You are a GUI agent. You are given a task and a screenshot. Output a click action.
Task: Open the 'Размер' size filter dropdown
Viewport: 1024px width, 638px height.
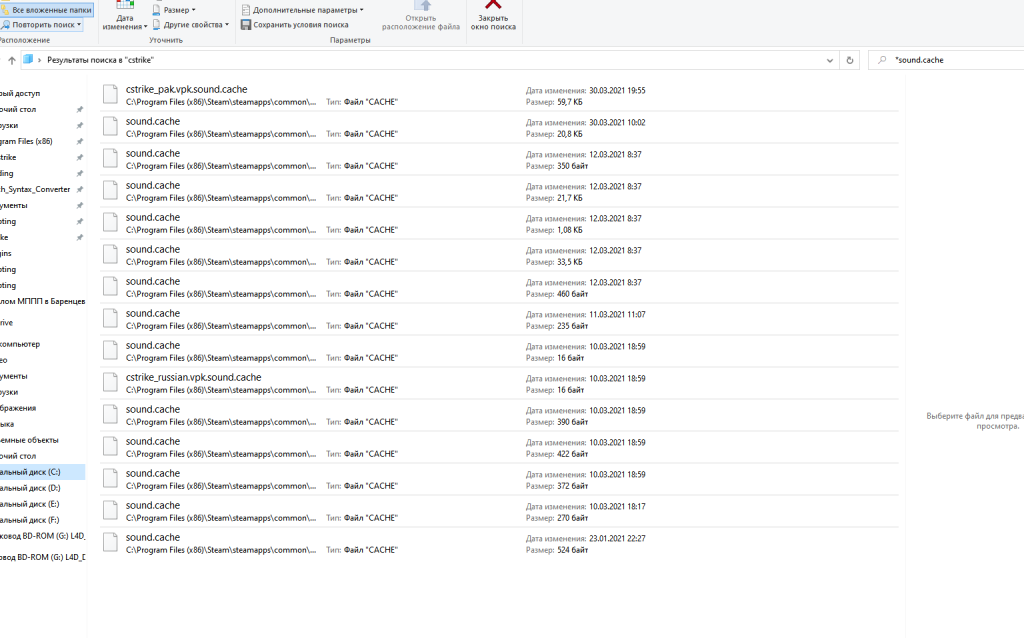tap(178, 10)
